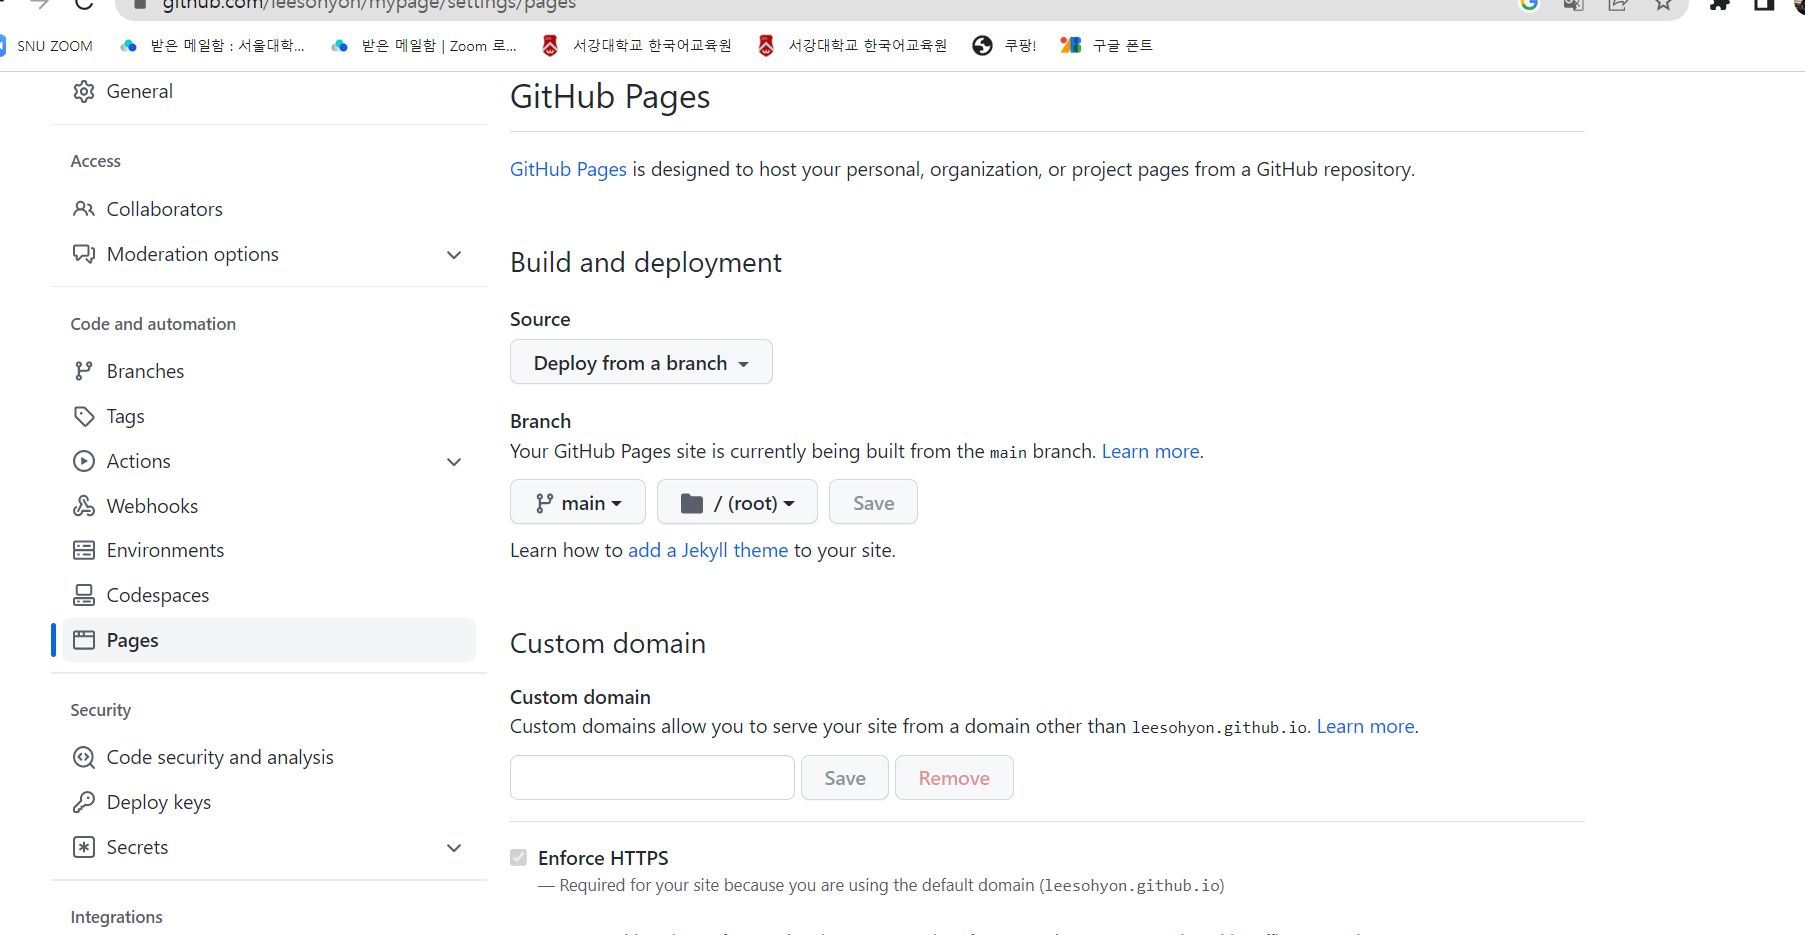
Task: Click the share page icon in address bar
Action: pyautogui.click(x=1618, y=4)
